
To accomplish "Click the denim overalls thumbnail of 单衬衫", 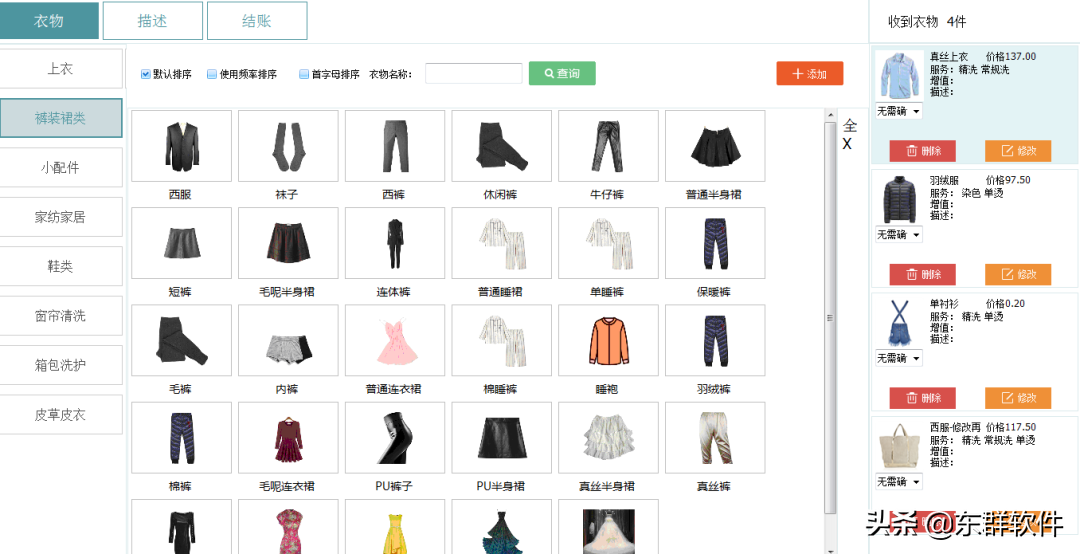I will [x=899, y=322].
